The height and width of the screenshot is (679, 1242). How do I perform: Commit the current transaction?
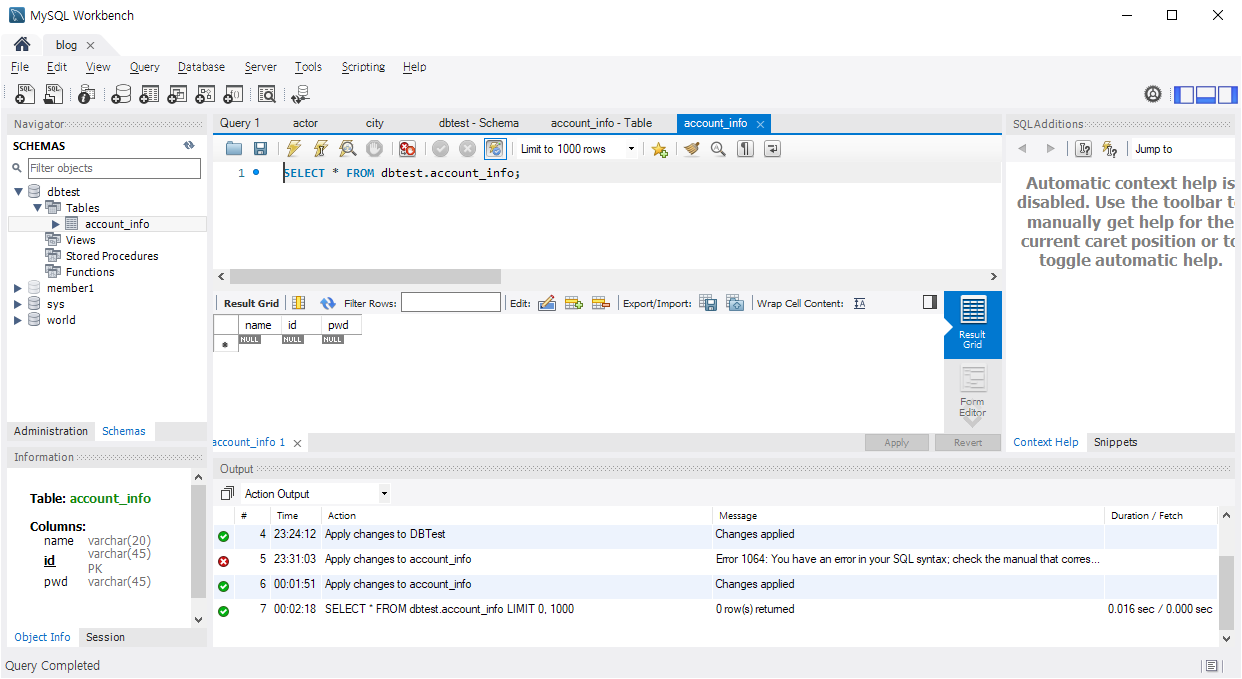440,149
